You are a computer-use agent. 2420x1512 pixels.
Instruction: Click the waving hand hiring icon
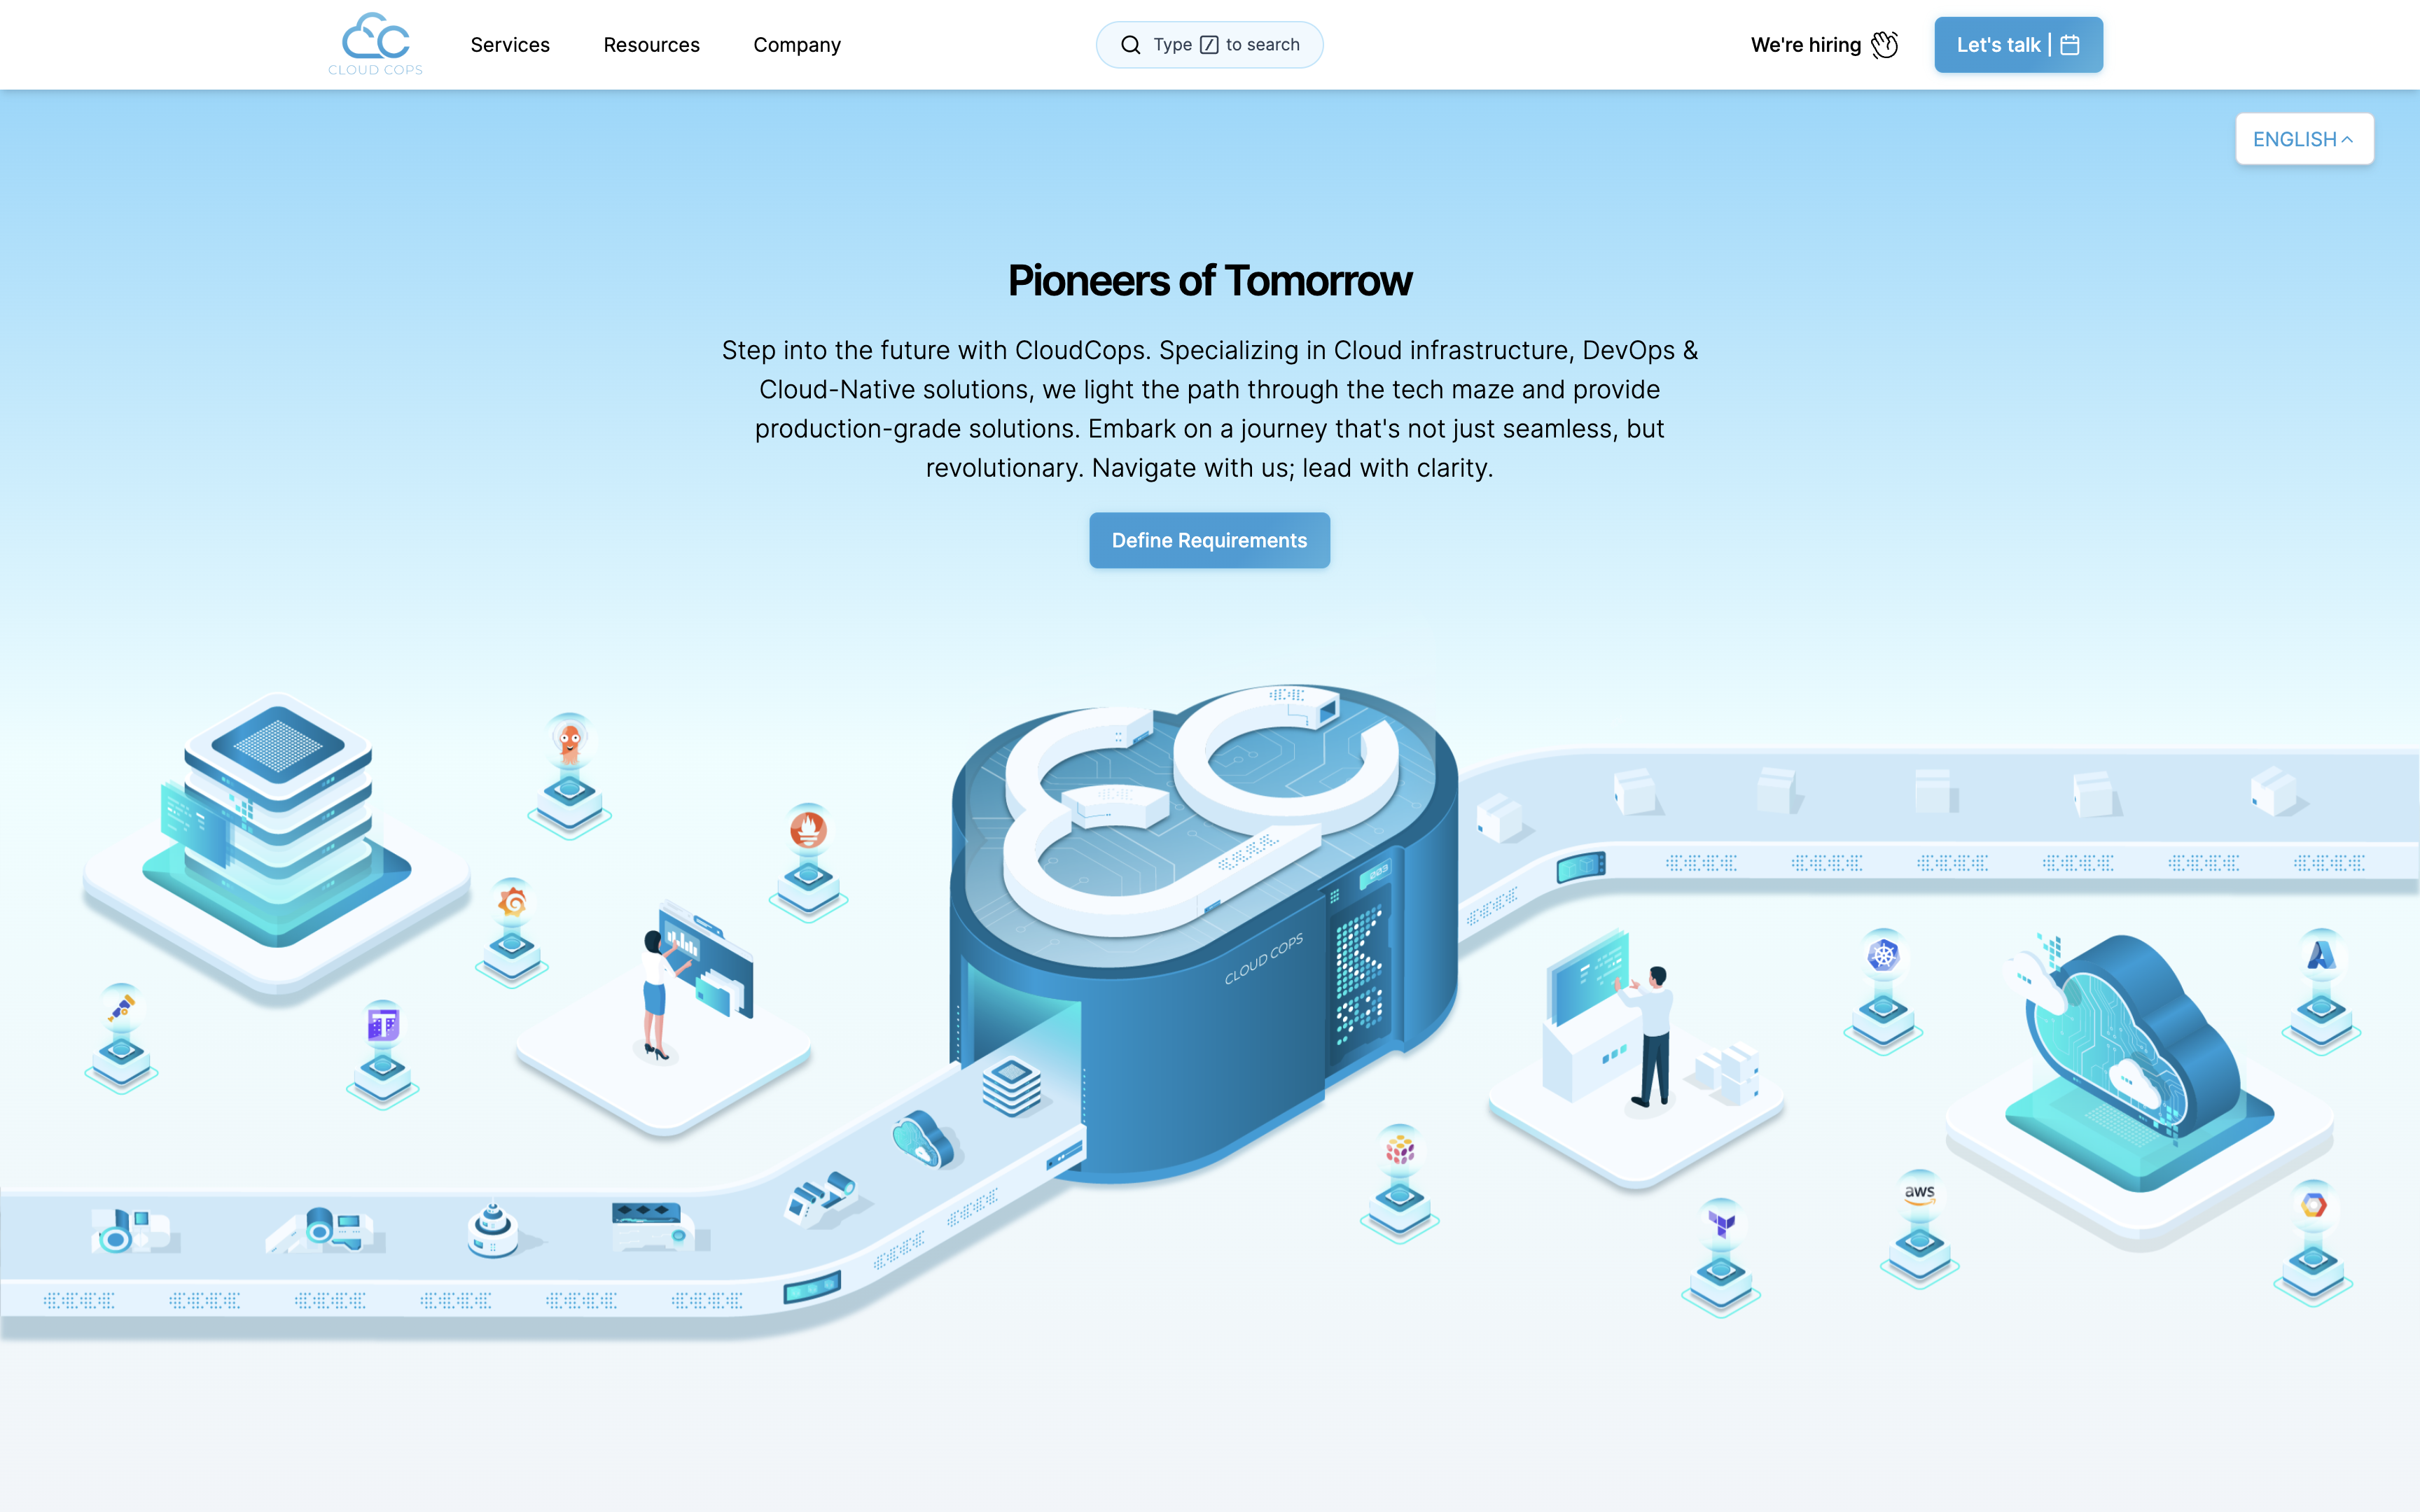[1887, 43]
